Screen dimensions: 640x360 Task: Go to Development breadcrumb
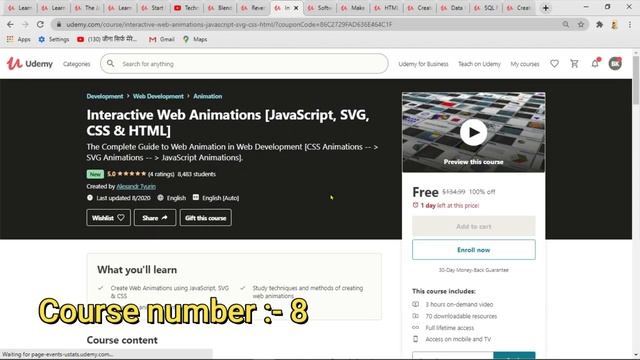pos(104,96)
